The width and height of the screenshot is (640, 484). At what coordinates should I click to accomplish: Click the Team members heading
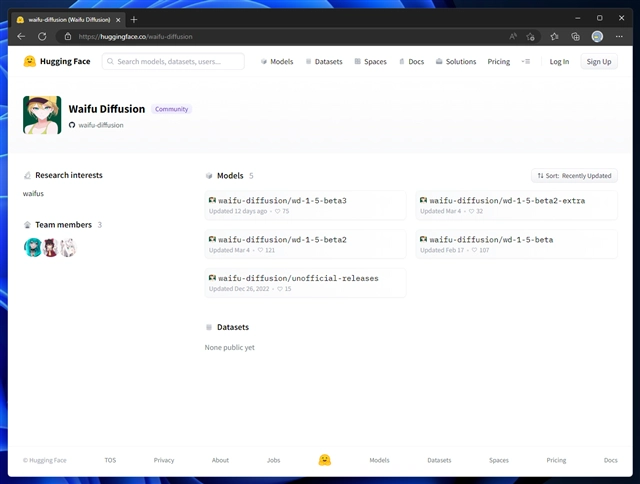(63, 225)
